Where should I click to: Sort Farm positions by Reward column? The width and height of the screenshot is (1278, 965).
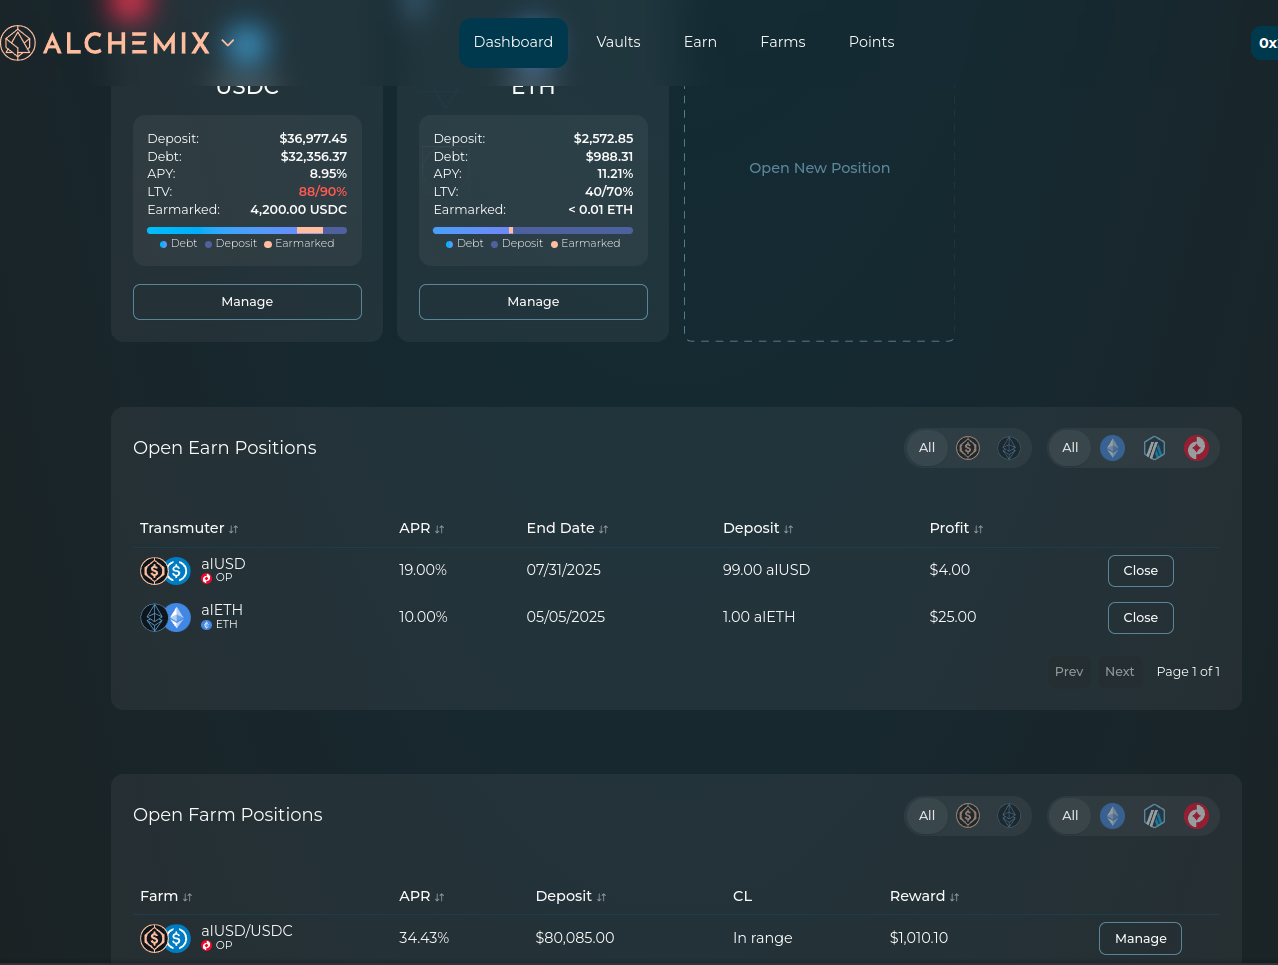923,896
